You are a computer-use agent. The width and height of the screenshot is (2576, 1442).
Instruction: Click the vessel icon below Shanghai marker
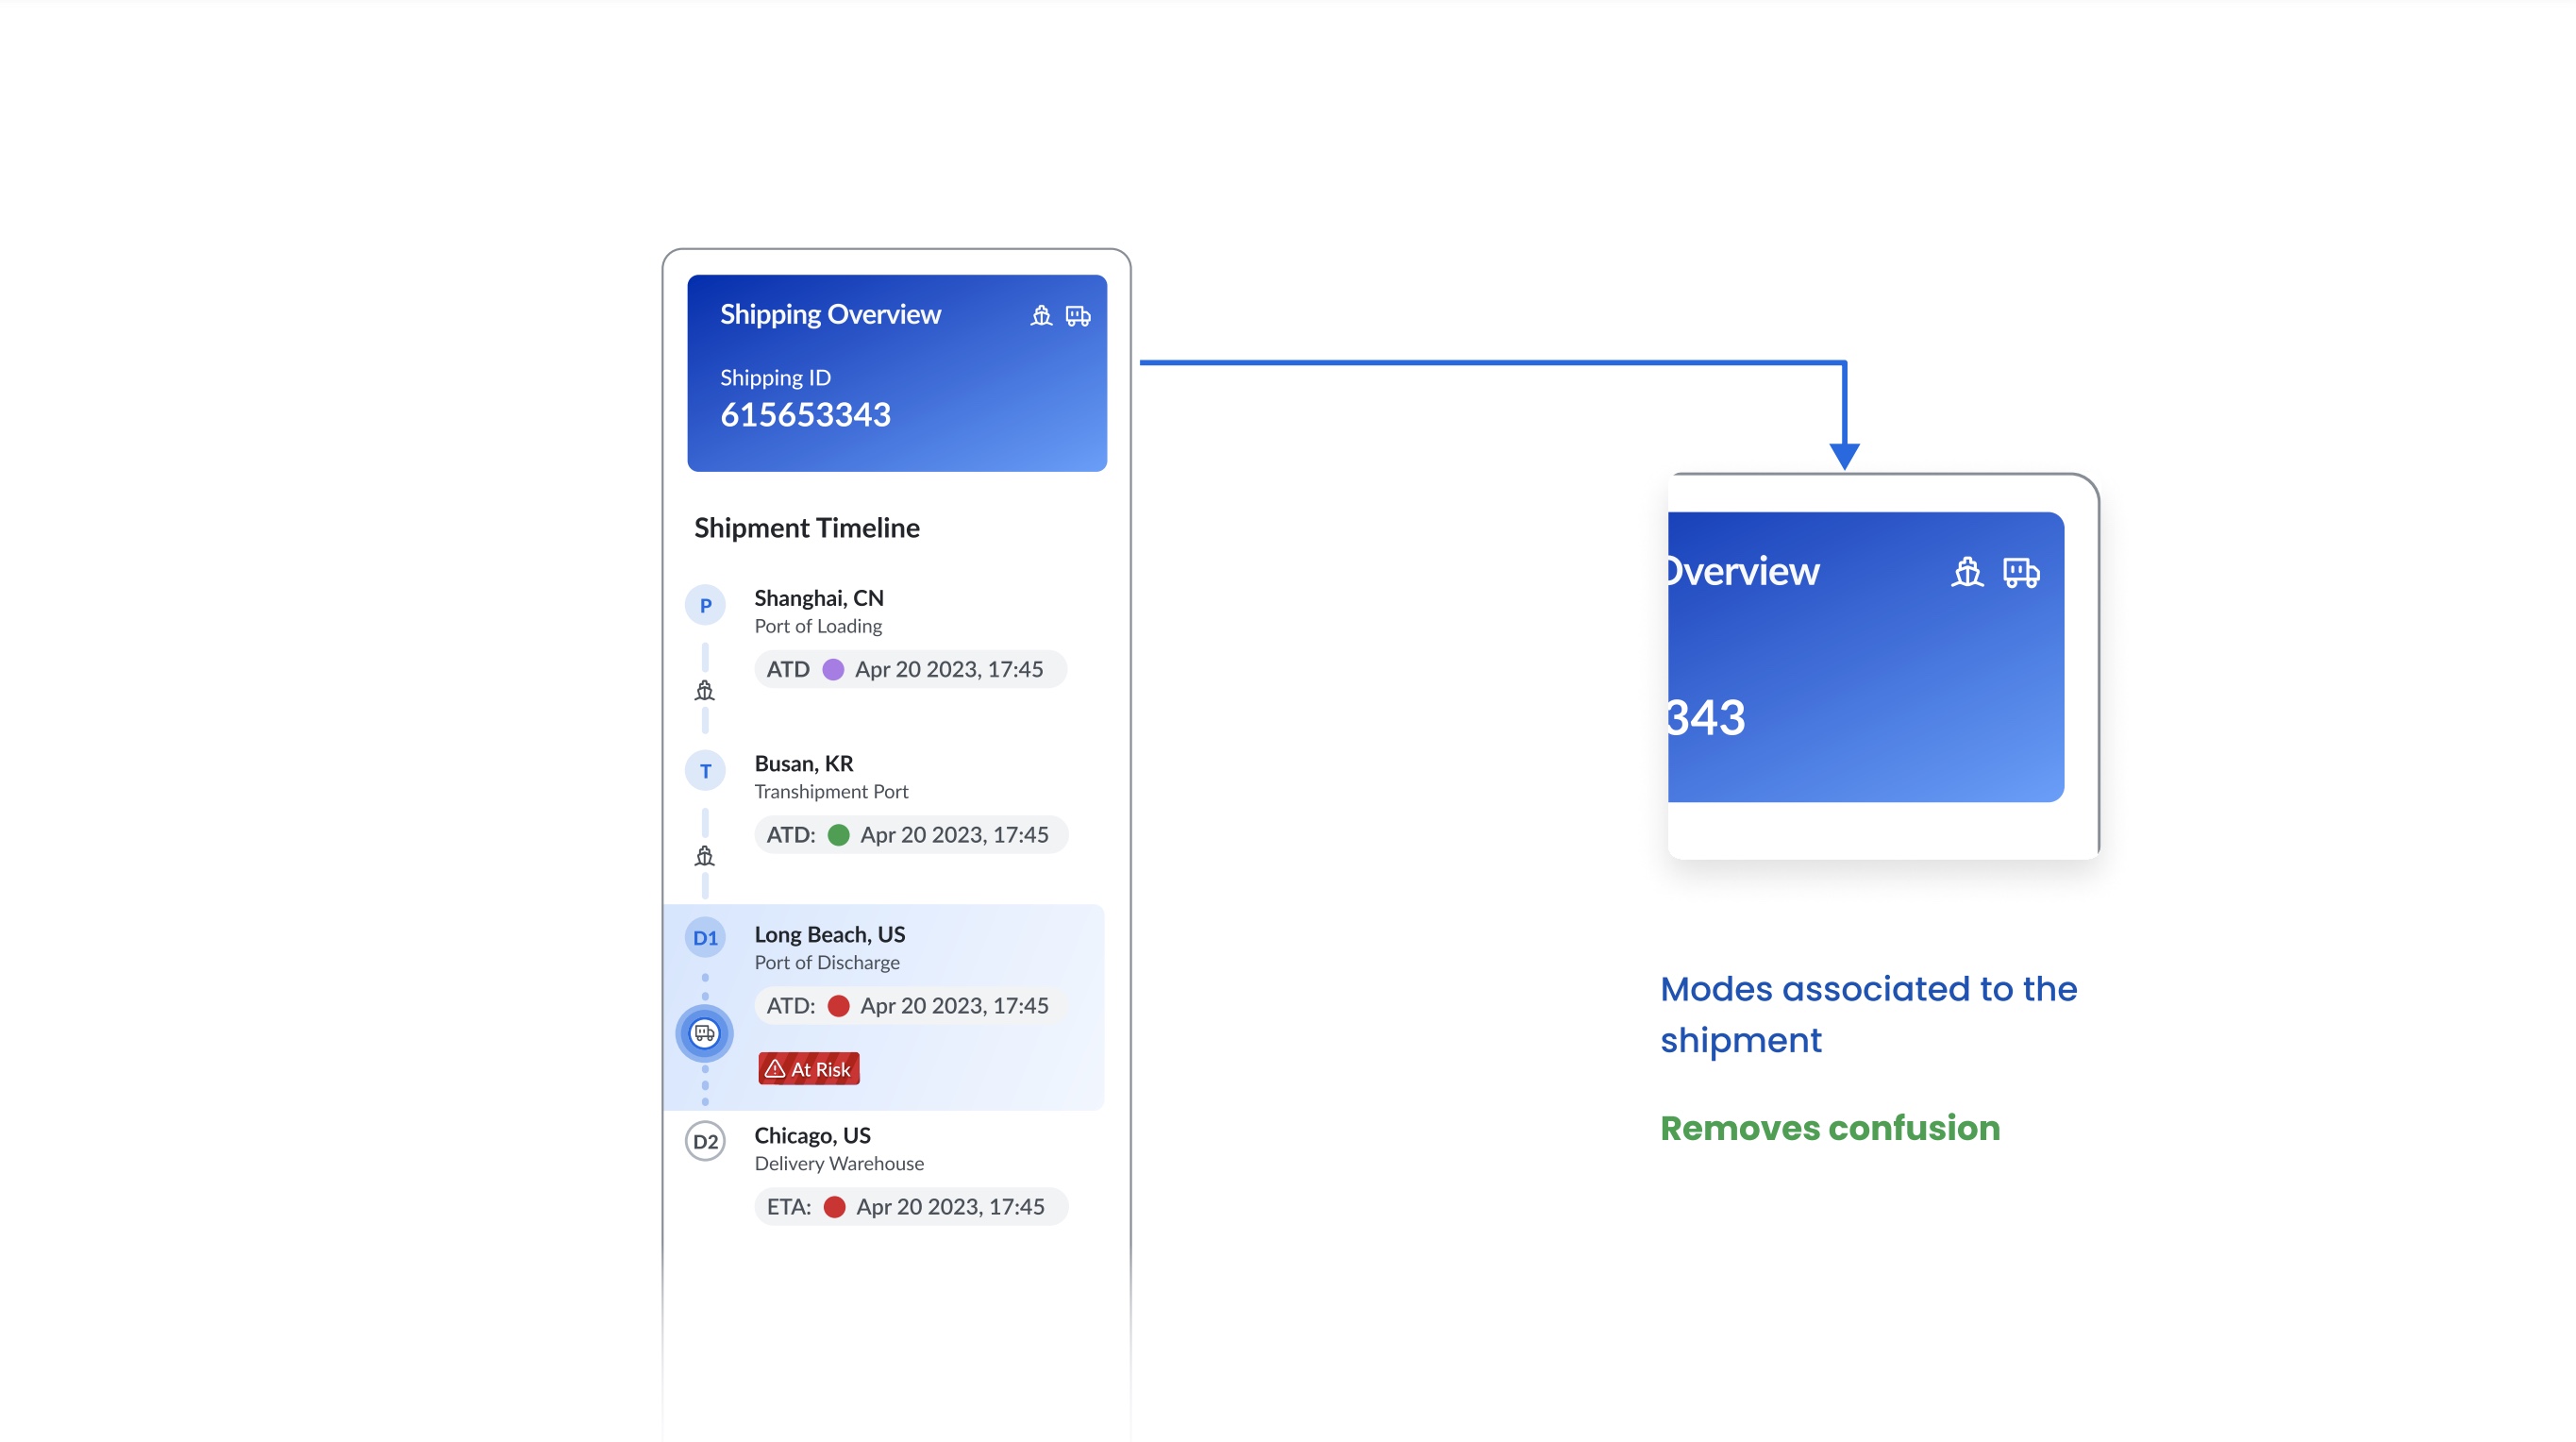[x=705, y=691]
